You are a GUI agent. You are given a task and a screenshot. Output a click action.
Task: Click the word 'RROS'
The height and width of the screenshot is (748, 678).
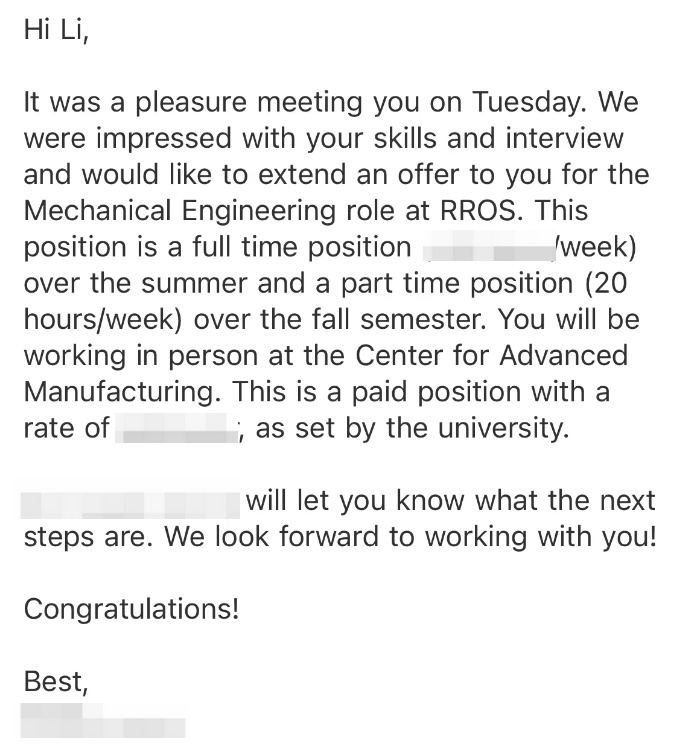tap(478, 211)
